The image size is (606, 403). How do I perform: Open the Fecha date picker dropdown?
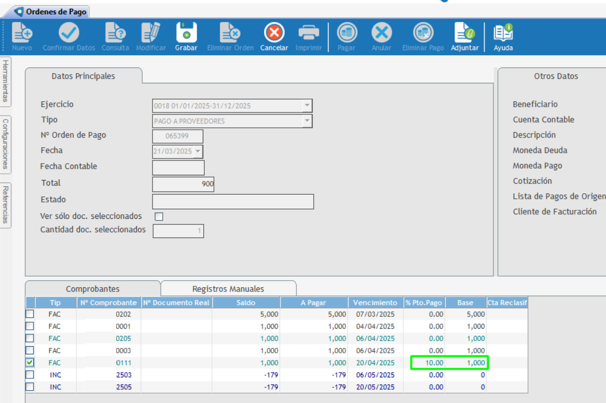pyautogui.click(x=198, y=152)
